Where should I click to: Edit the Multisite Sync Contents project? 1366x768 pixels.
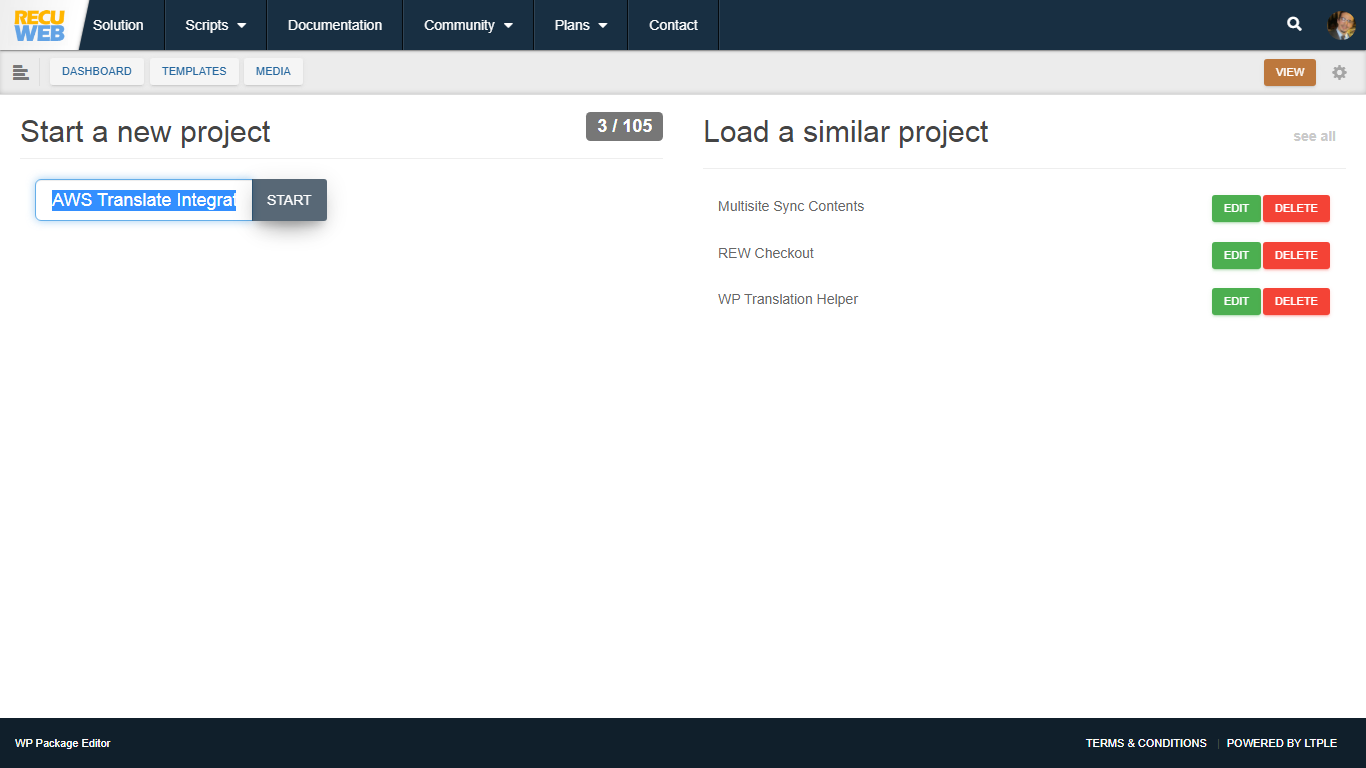pyautogui.click(x=1236, y=208)
